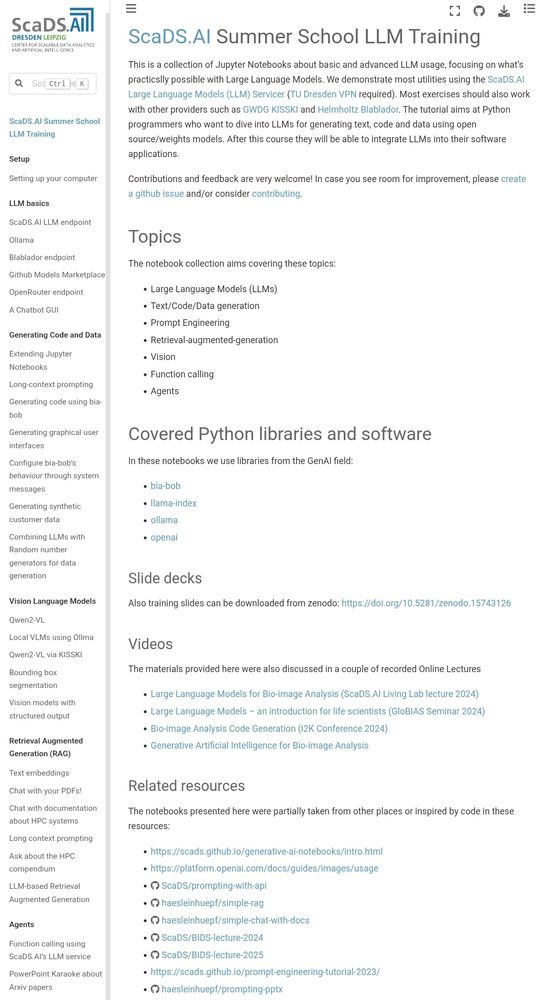551x1000 pixels.
Task: Open the openai library link
Action: pos(164,537)
